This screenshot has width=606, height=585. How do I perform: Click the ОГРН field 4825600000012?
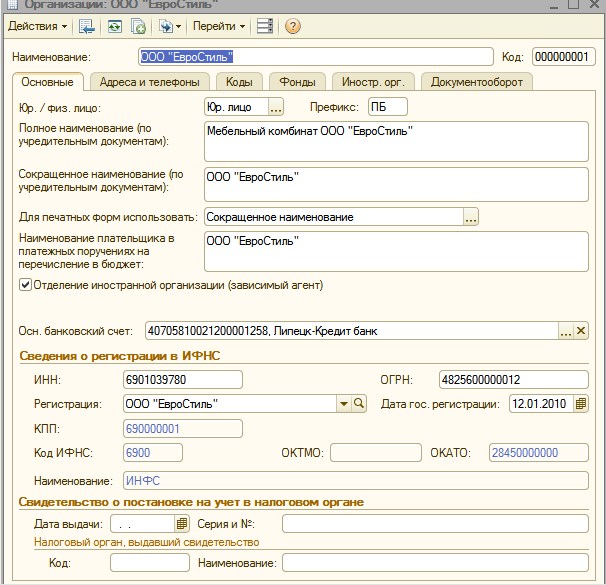[514, 380]
